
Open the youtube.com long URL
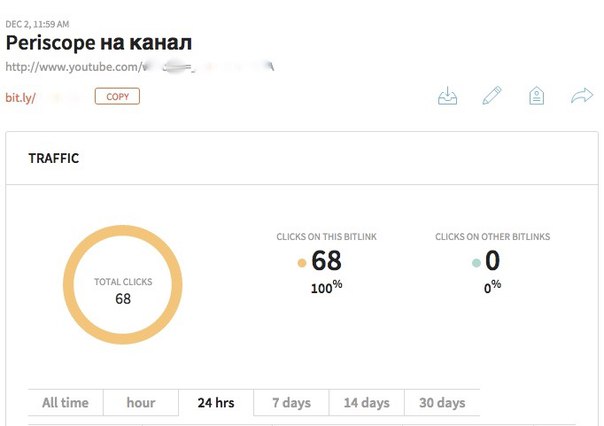click(139, 67)
